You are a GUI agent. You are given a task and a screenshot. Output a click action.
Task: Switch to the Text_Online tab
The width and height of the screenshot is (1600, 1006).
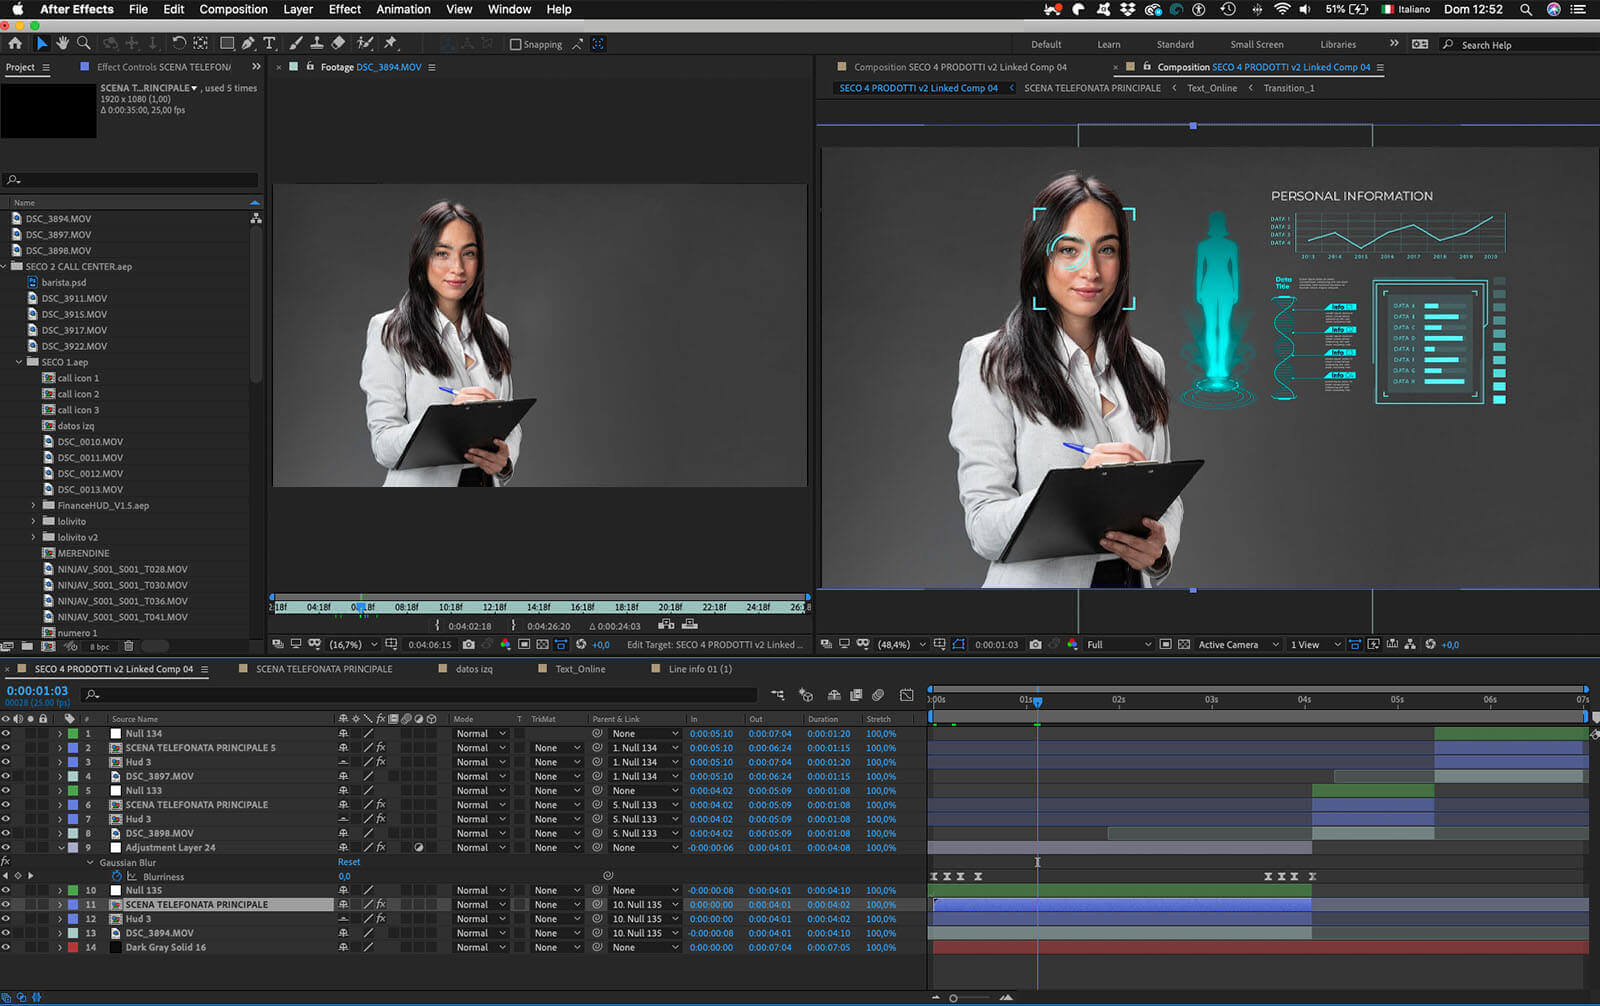578,668
